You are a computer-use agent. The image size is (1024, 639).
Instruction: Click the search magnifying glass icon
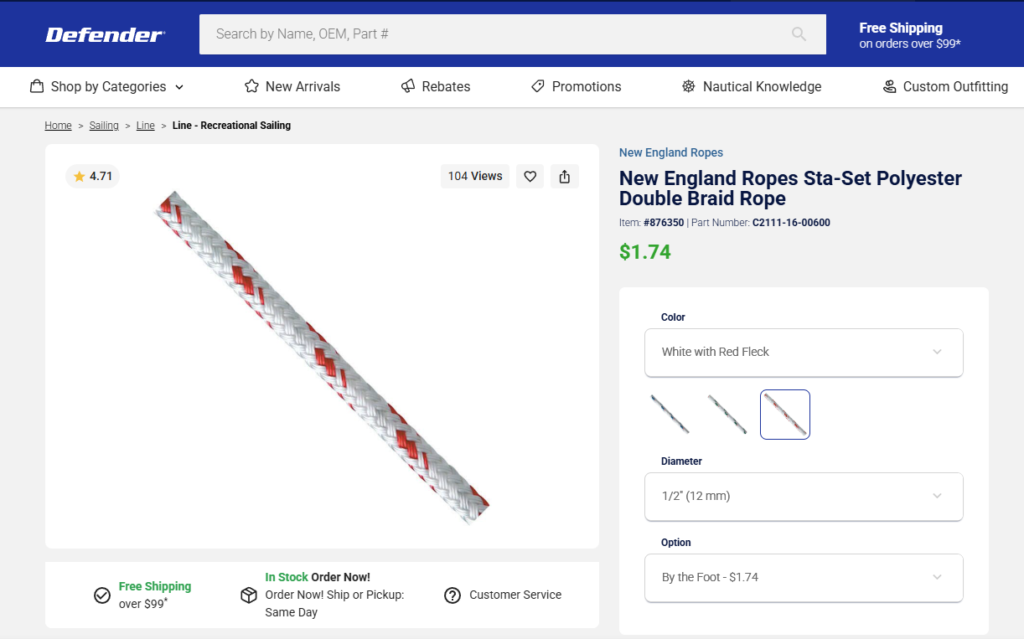798,34
